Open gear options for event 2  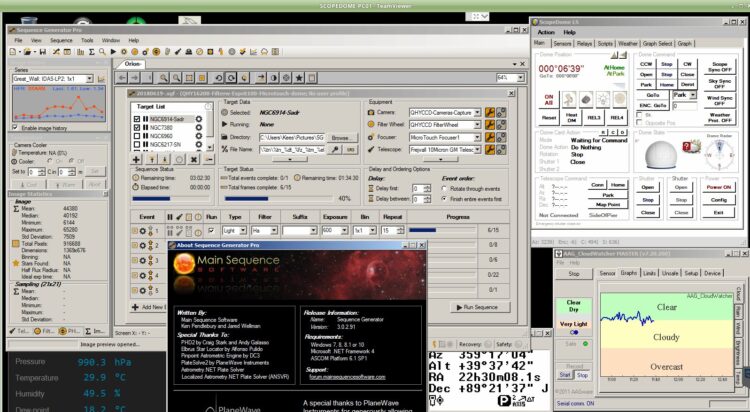pos(143,245)
